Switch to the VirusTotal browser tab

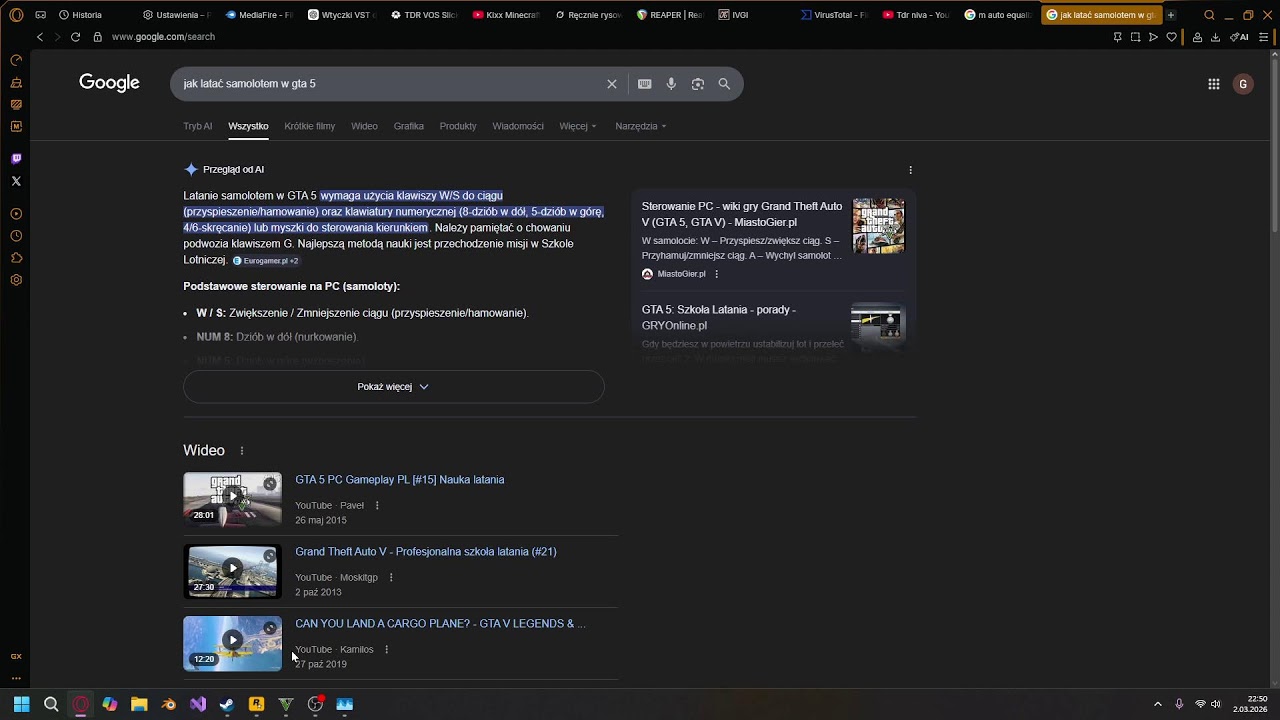pyautogui.click(x=836, y=15)
